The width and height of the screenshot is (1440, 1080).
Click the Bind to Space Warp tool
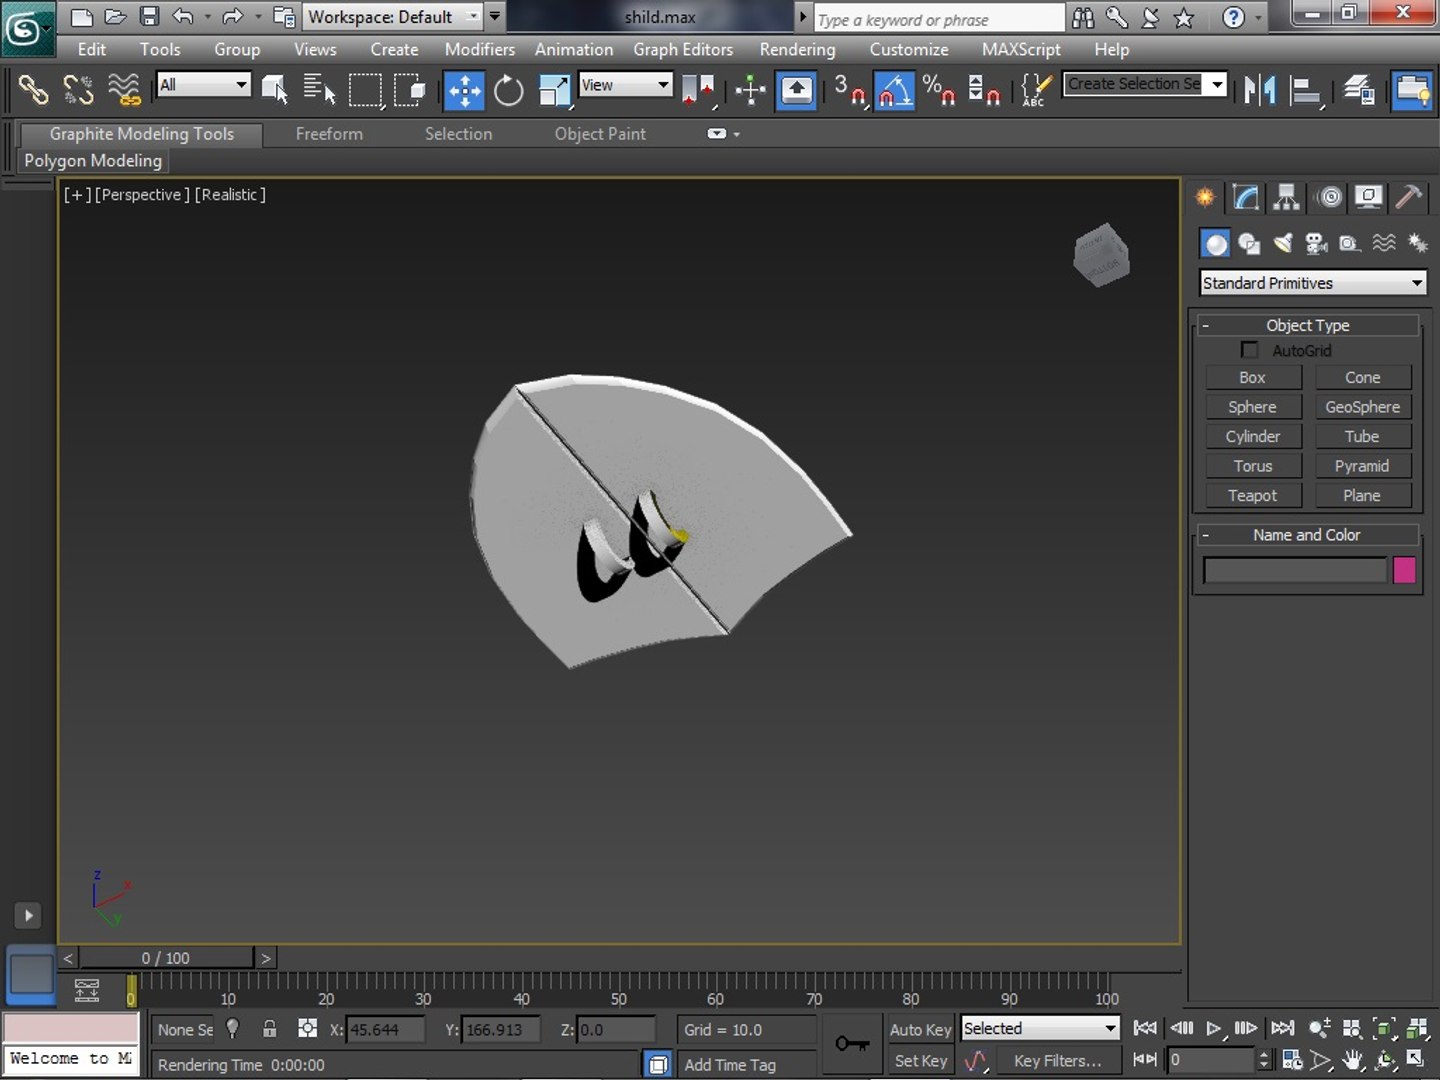pos(124,90)
